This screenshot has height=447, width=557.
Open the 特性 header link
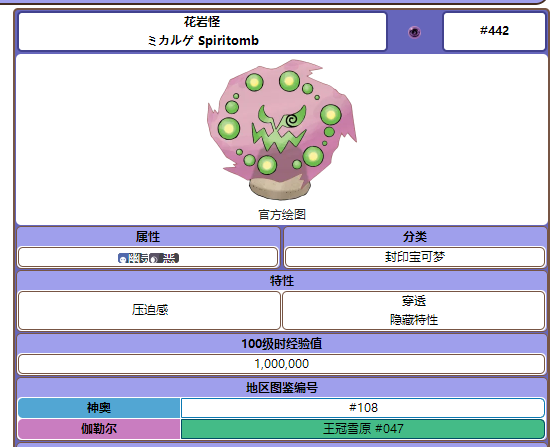[x=282, y=281]
